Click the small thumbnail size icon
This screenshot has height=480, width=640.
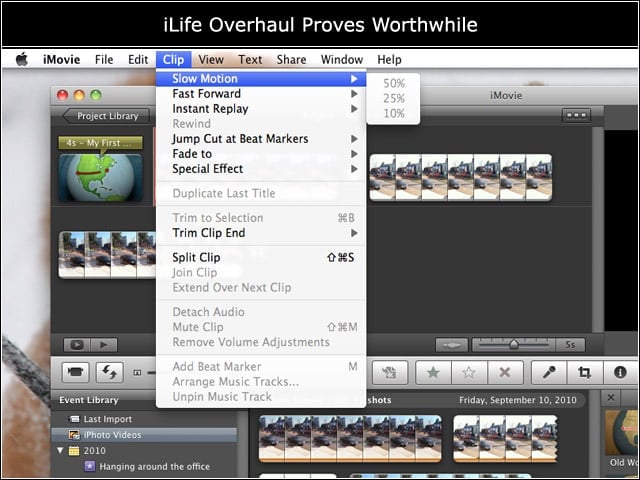click(137, 373)
